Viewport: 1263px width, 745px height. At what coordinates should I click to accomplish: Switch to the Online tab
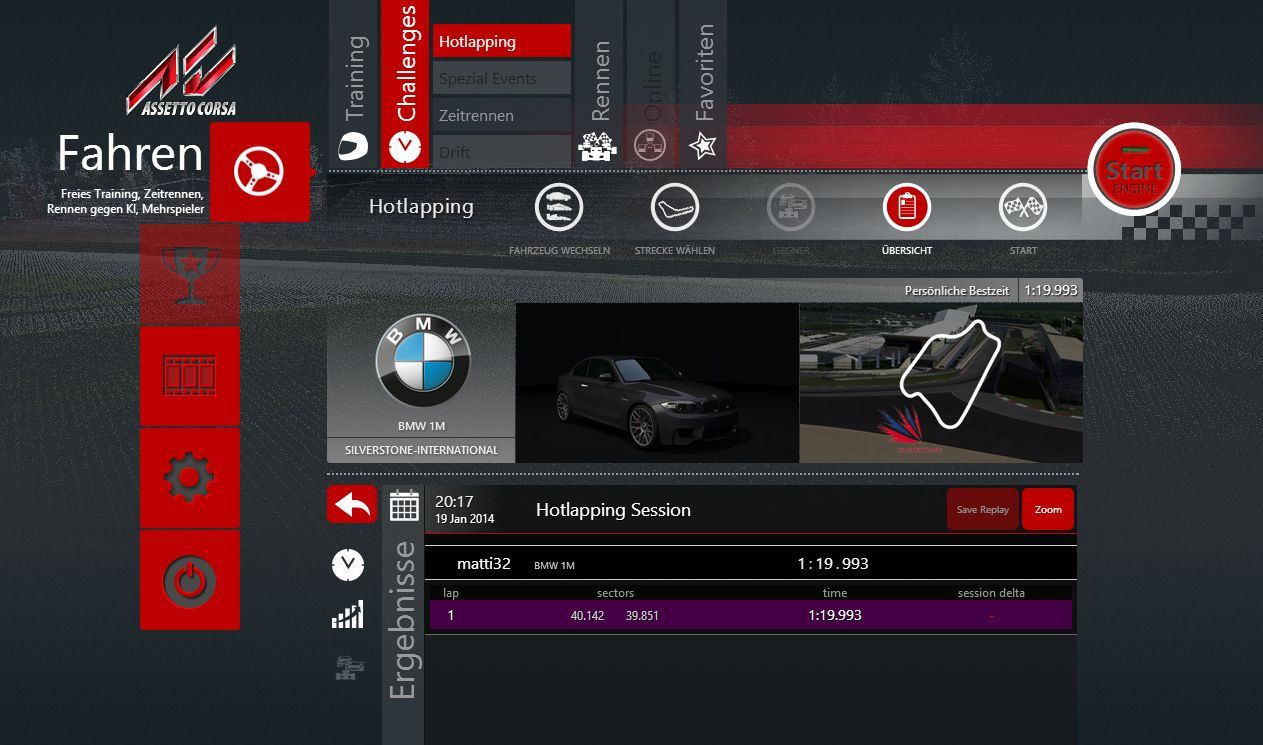click(x=651, y=85)
